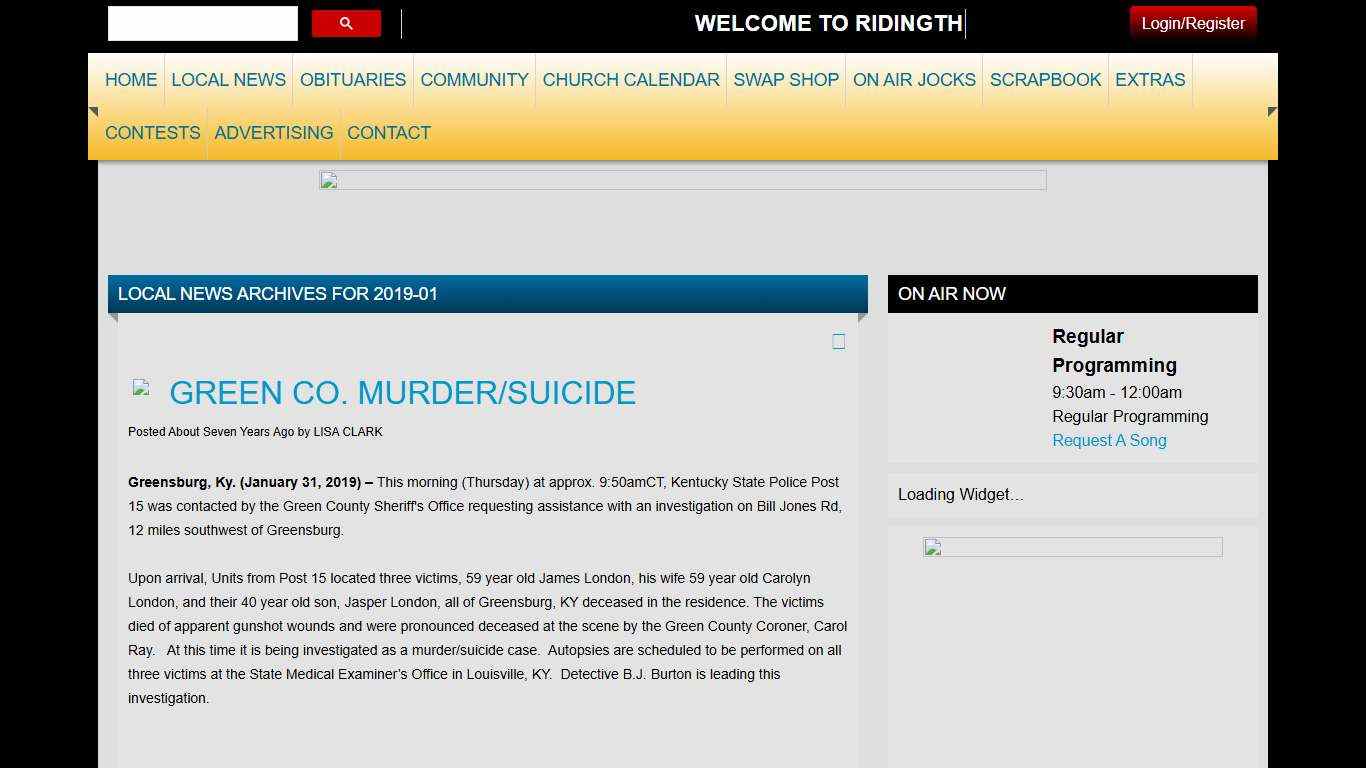Expand the Extras menu

tap(1150, 80)
